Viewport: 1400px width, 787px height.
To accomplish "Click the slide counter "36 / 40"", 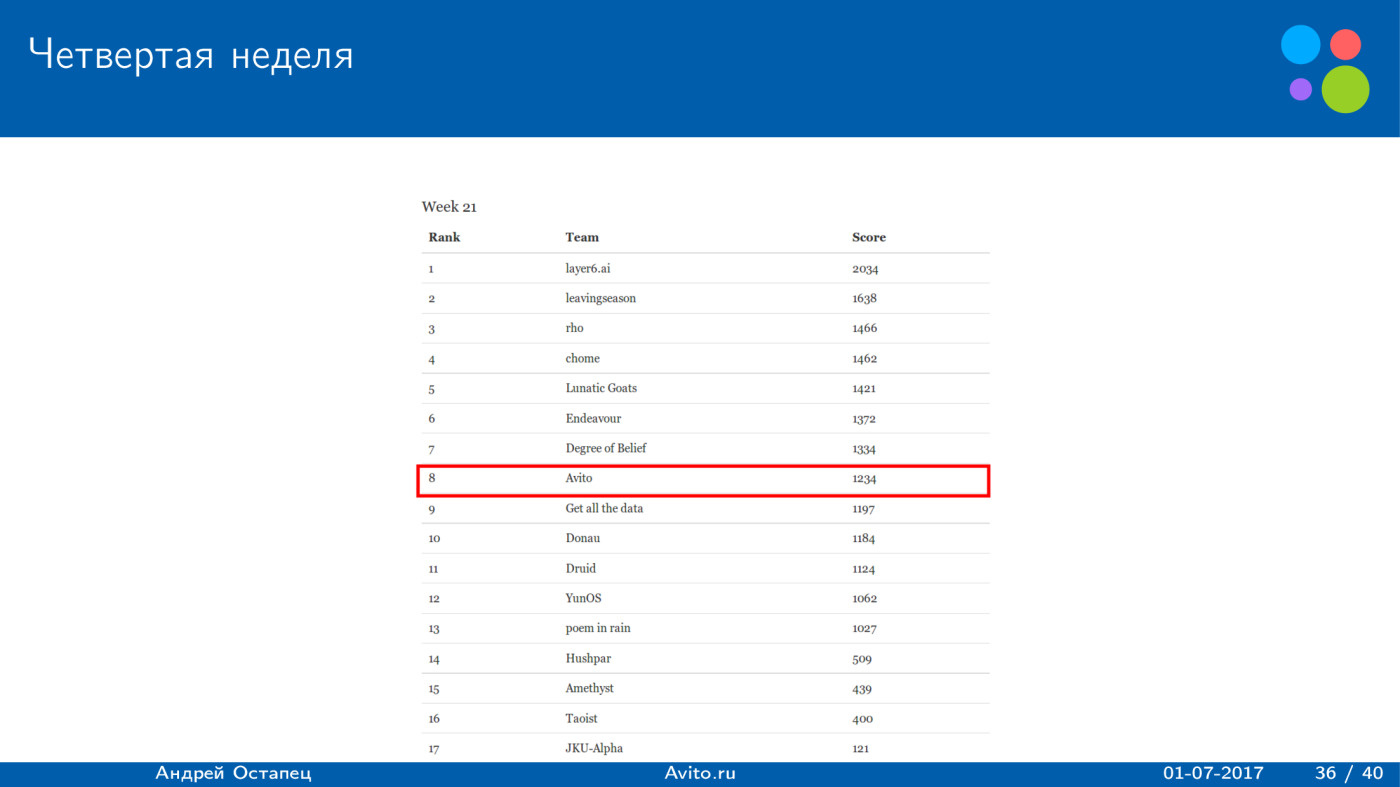I will click(1349, 774).
